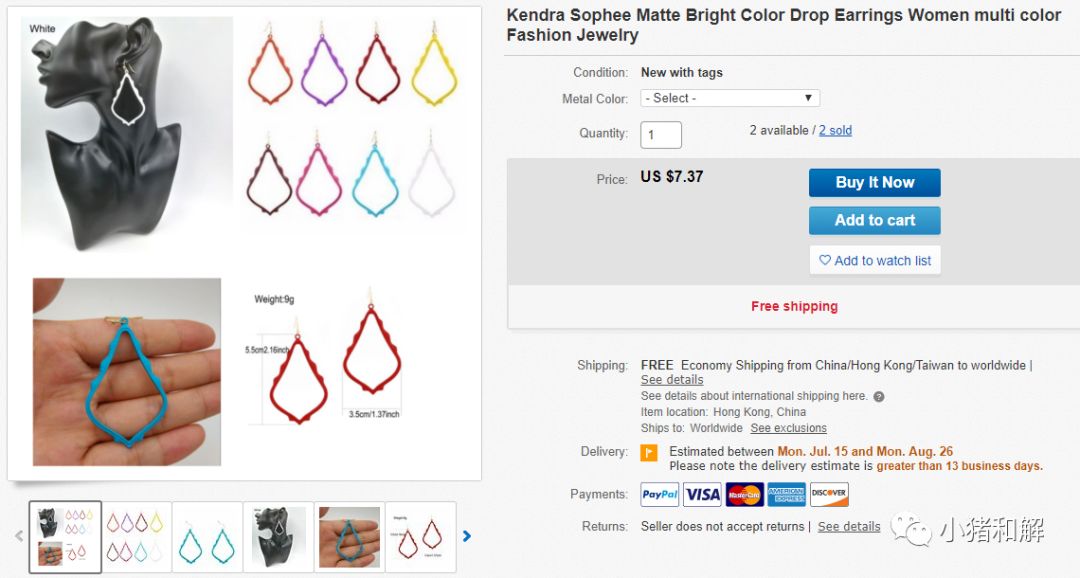Toggle Add to watch list heart button
The width and height of the screenshot is (1080, 578).
point(875,261)
